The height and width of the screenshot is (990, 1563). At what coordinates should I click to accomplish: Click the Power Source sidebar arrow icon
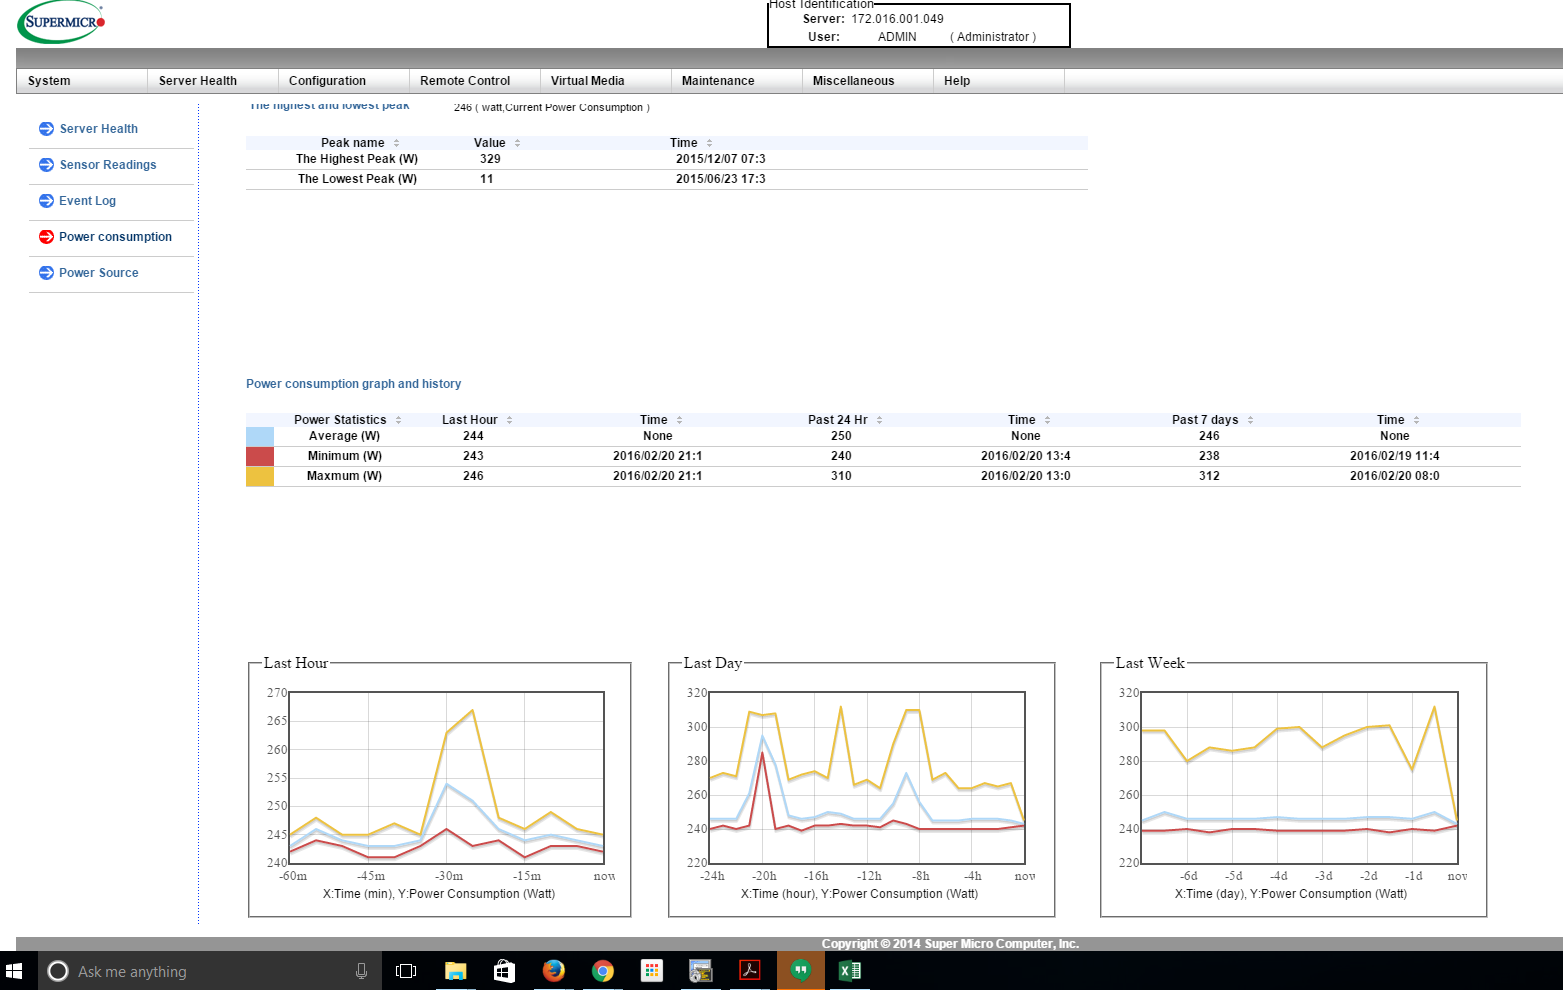click(x=46, y=273)
